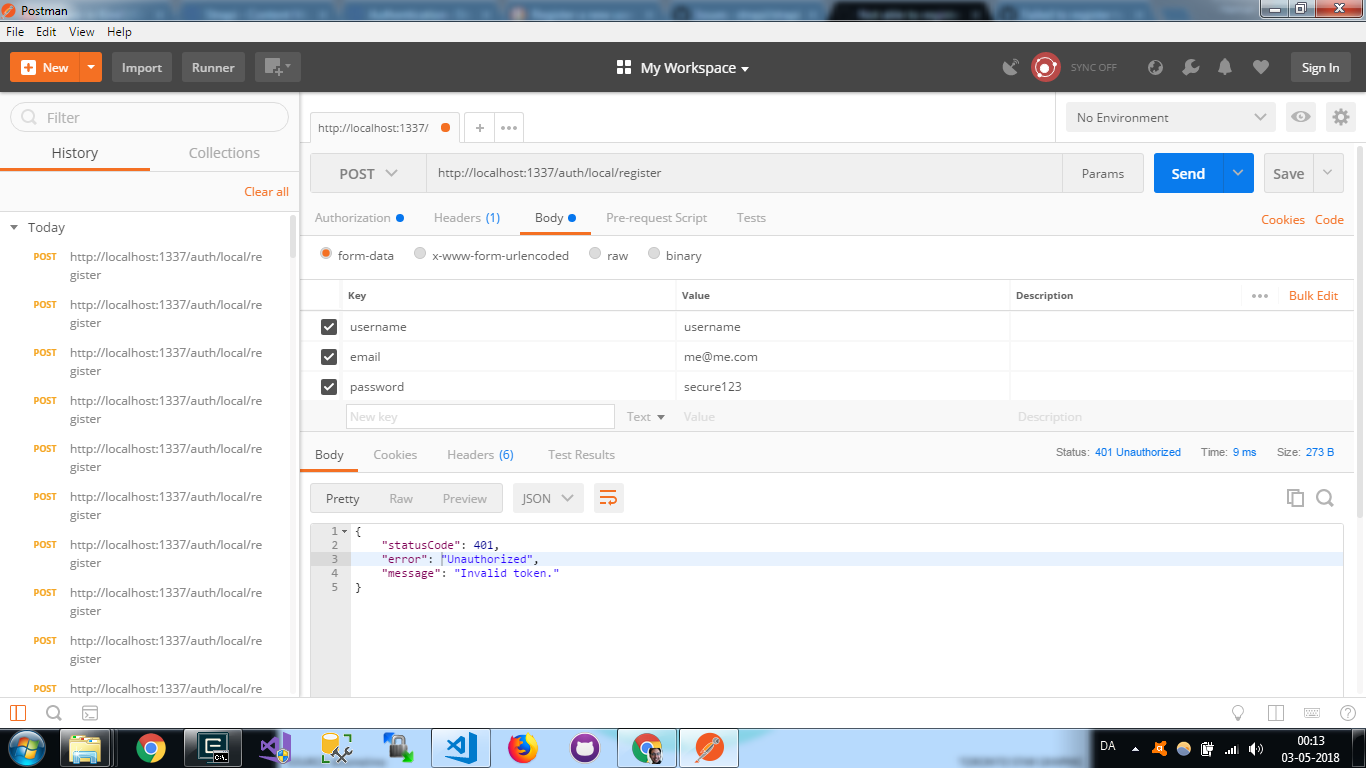
Task: Open Chrome from the taskbar
Action: (151, 748)
